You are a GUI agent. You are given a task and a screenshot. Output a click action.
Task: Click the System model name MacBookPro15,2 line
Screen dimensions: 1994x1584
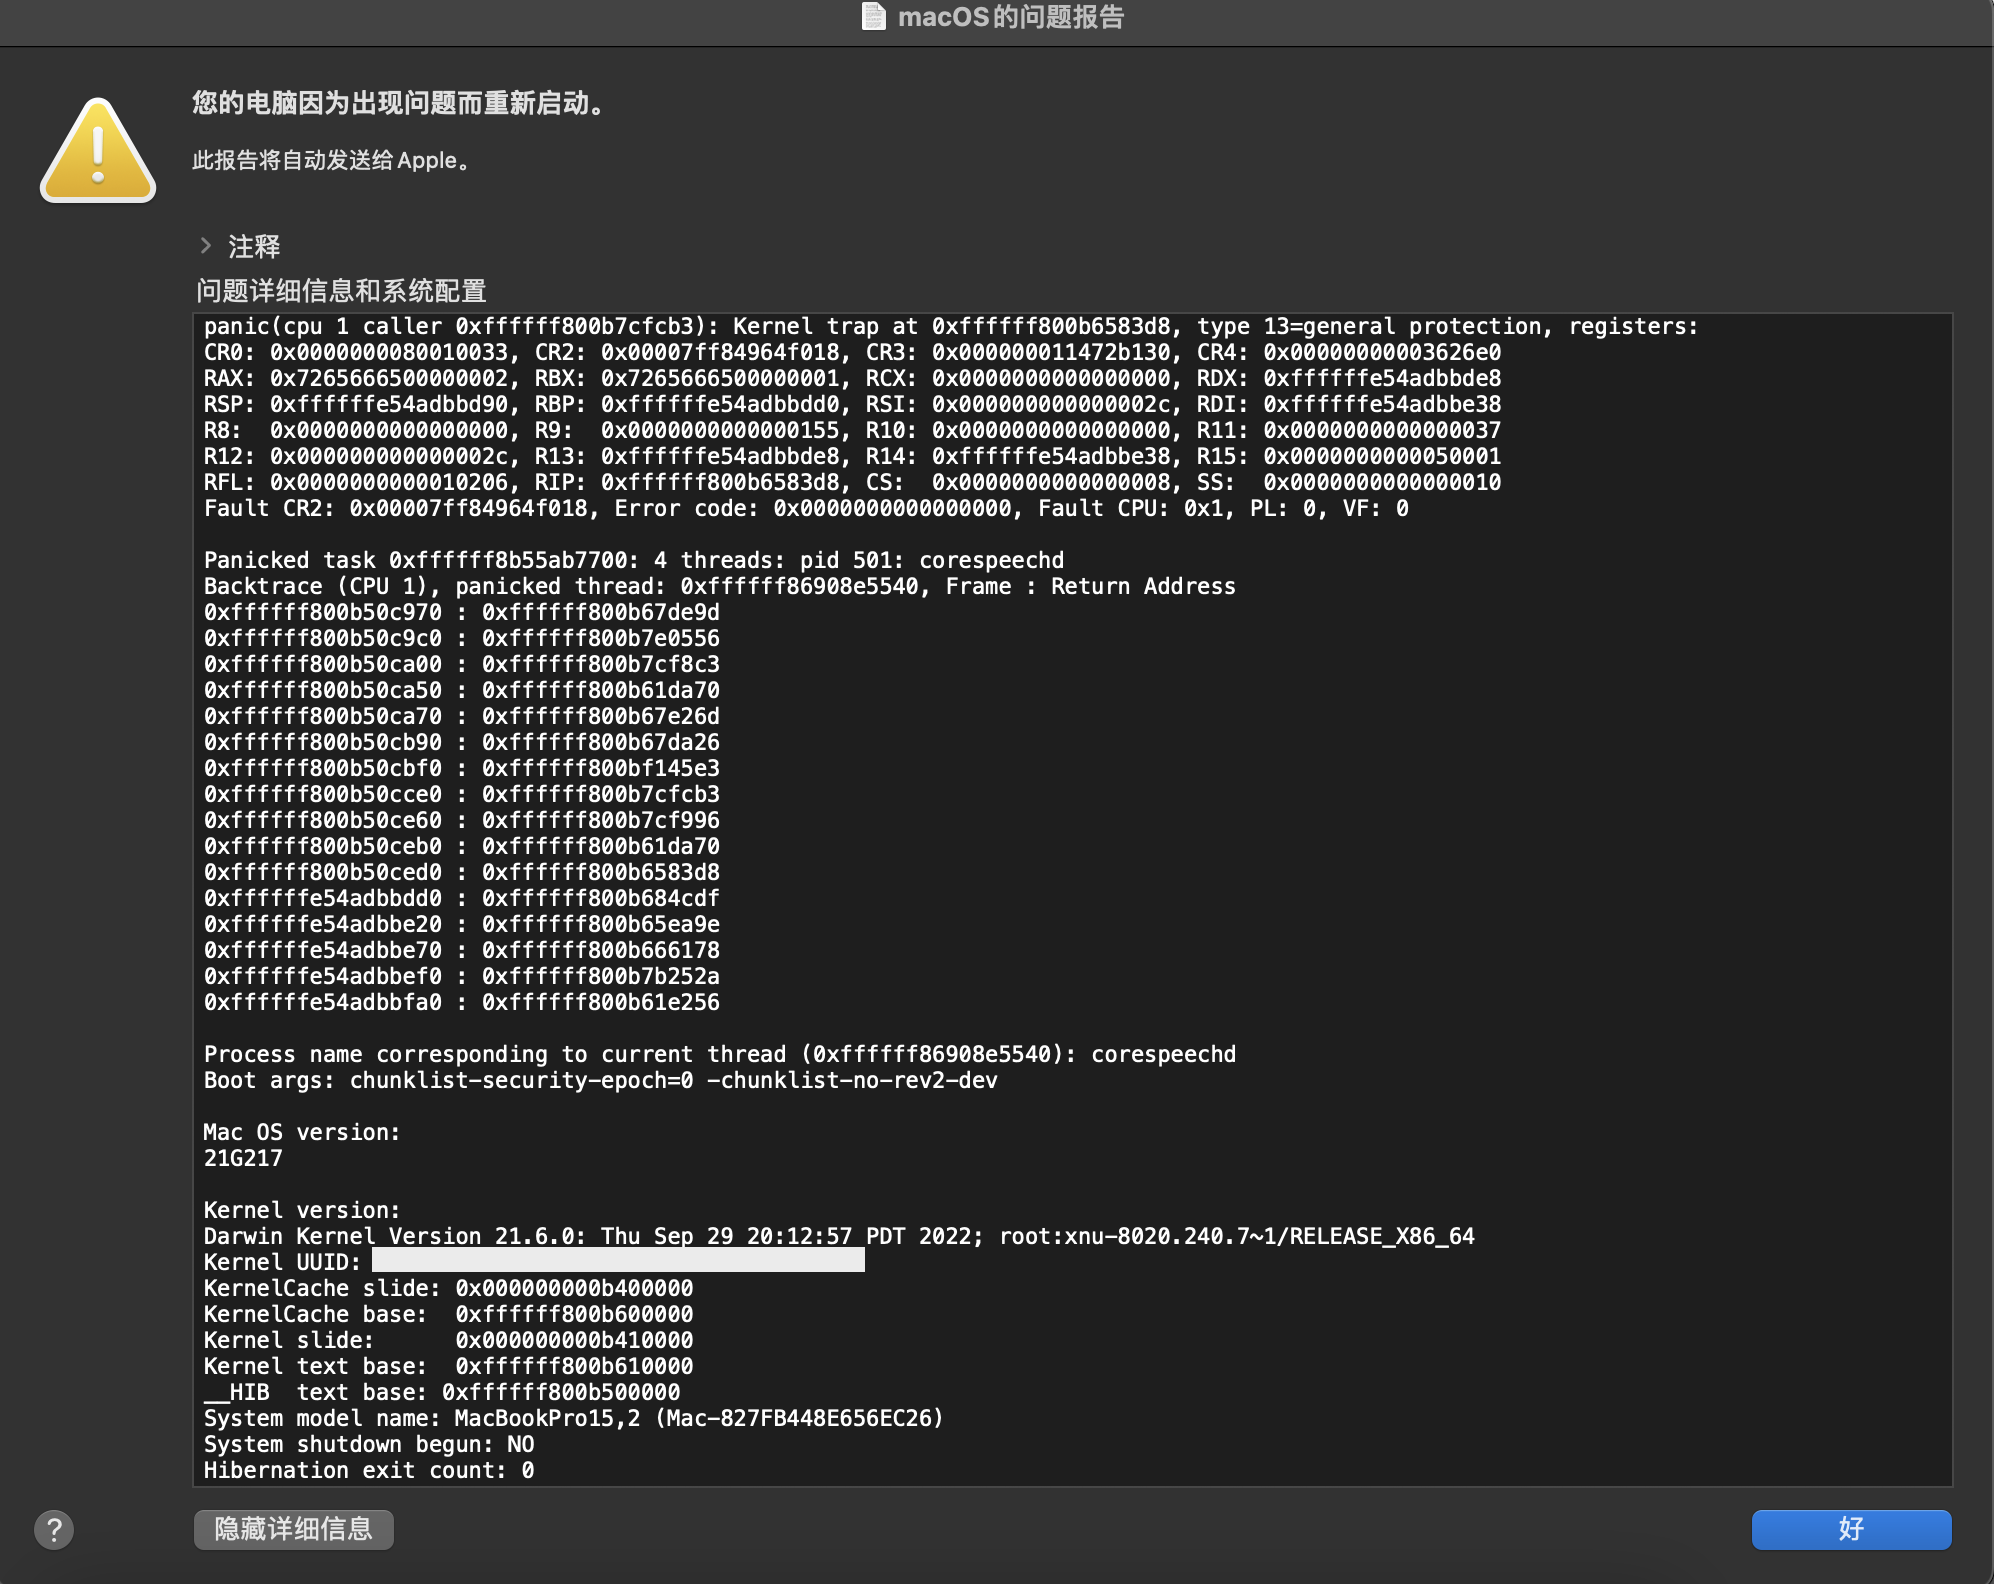[x=573, y=1418]
